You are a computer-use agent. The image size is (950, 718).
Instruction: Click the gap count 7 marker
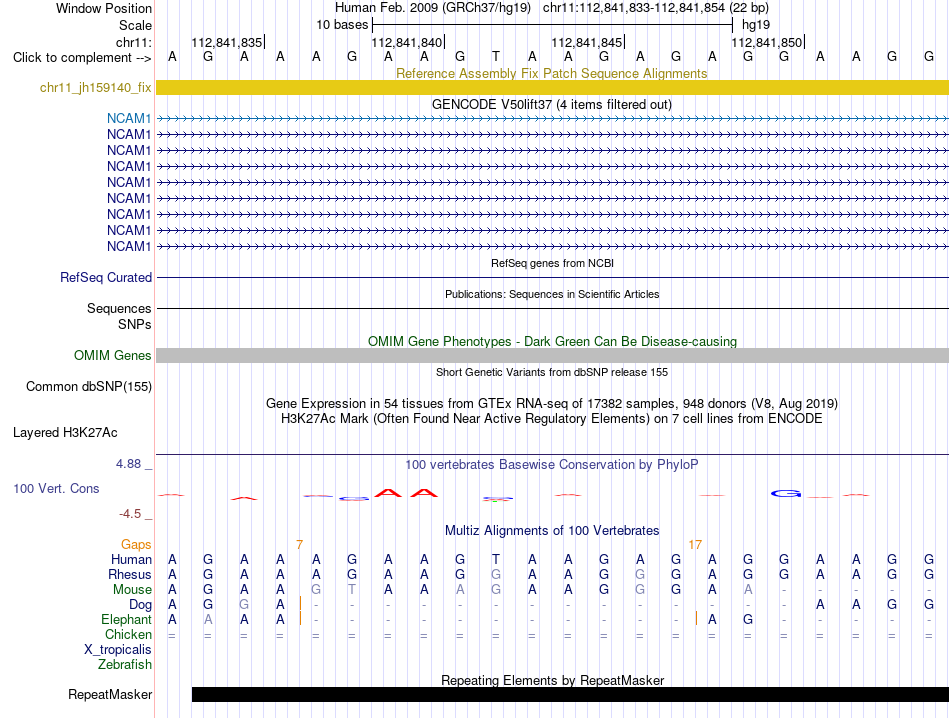pyautogui.click(x=299, y=545)
